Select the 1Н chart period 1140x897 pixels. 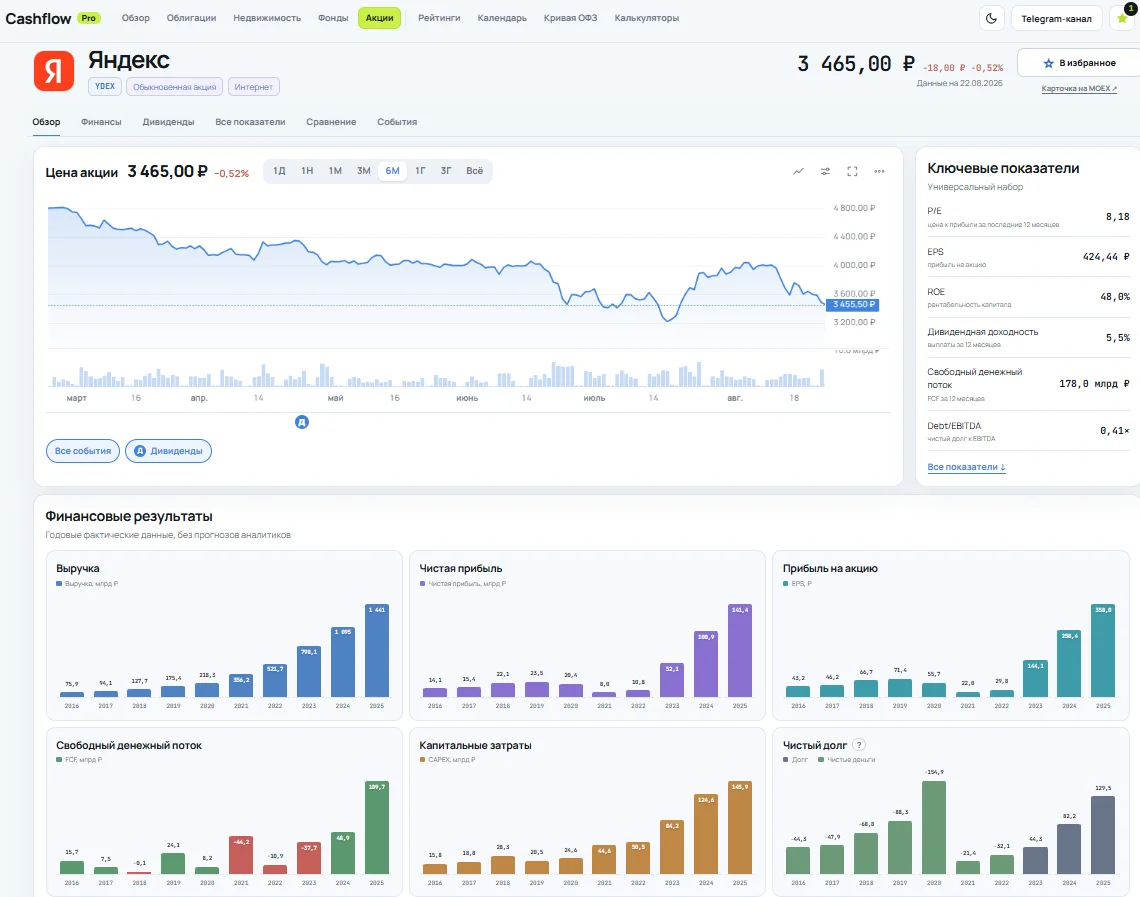(x=307, y=171)
